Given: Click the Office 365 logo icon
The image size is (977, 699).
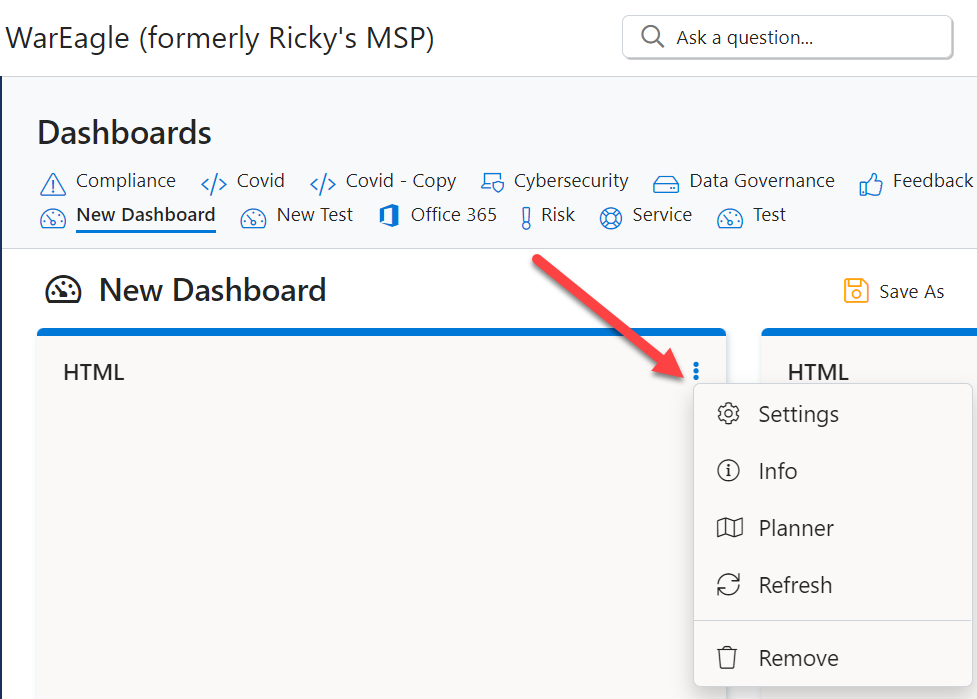Looking at the screenshot, I should pyautogui.click(x=389, y=216).
